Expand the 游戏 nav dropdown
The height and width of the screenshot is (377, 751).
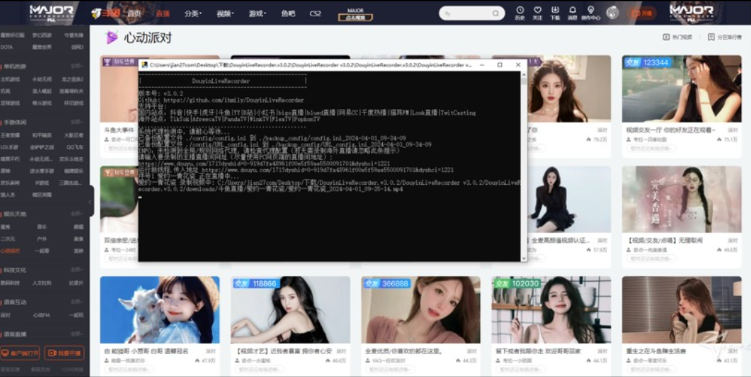(x=257, y=13)
